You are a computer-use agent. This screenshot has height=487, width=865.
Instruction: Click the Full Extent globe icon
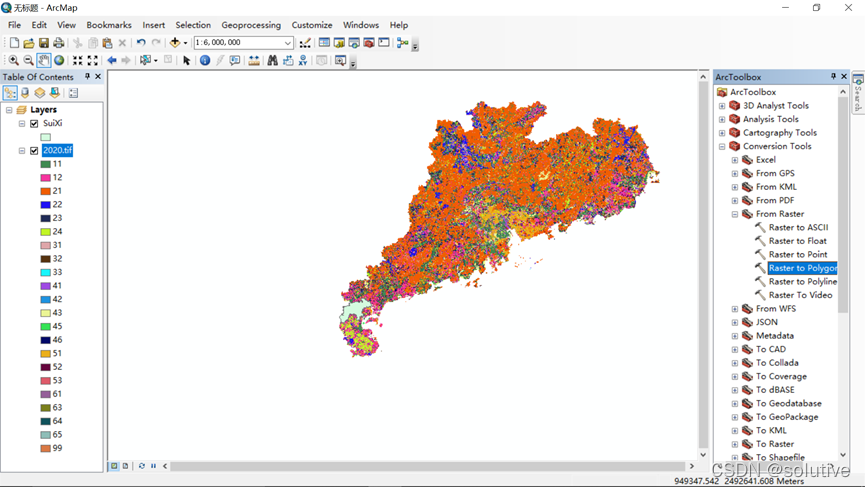59,61
